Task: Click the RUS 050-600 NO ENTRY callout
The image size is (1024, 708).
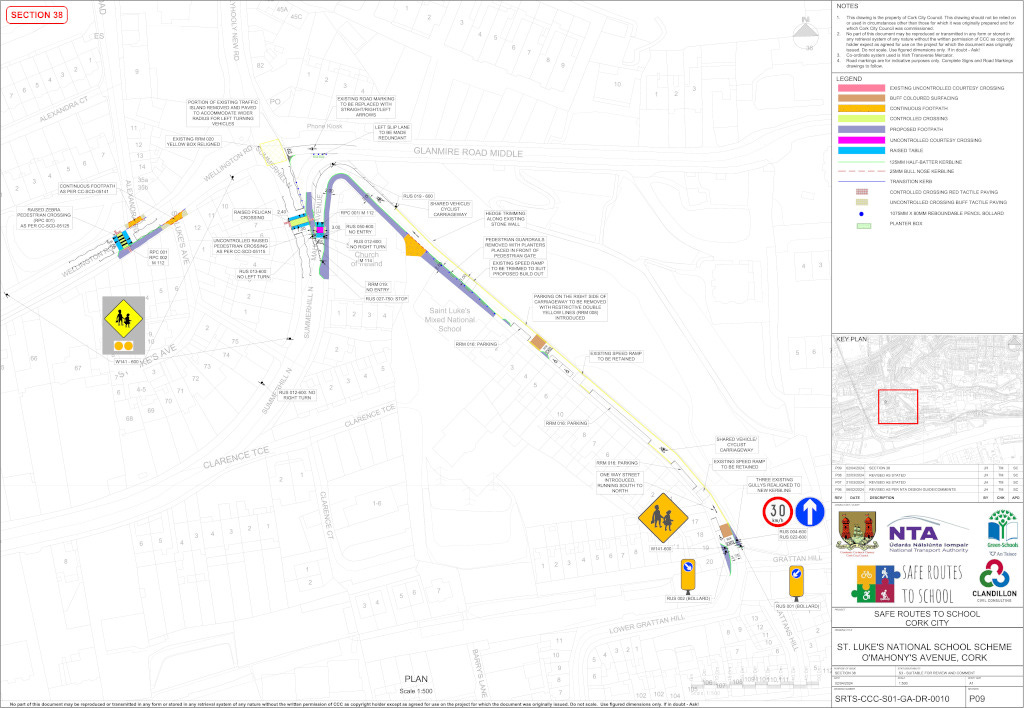Action: tap(360, 229)
